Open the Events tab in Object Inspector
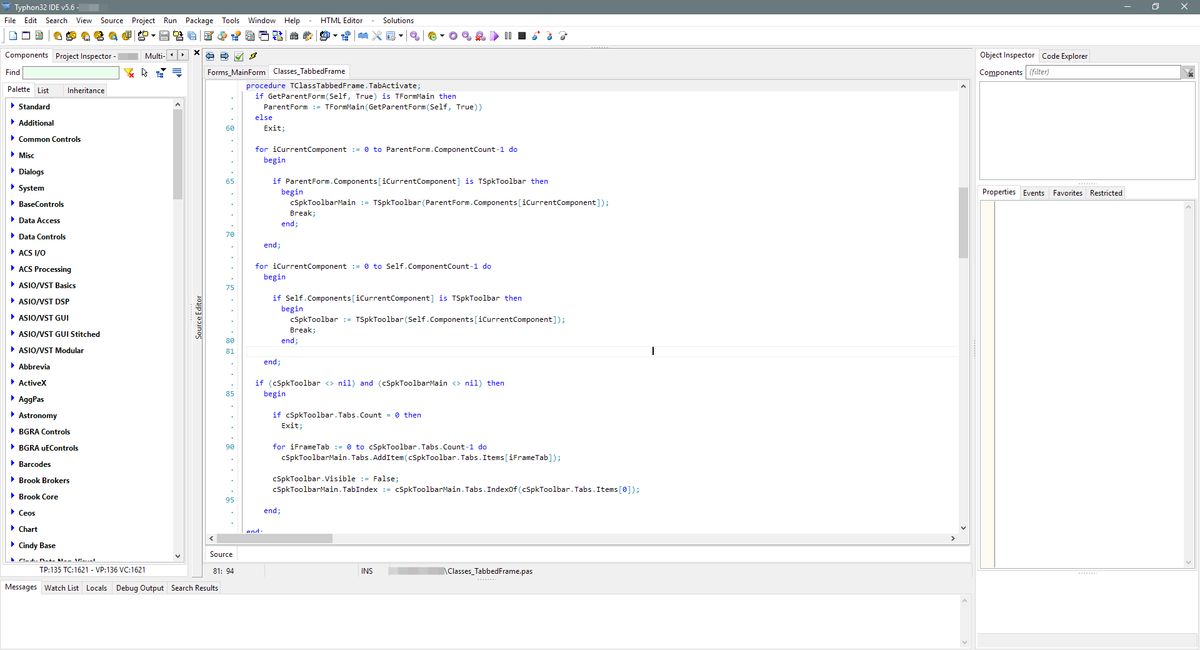The height and width of the screenshot is (650, 1200). tap(1033, 193)
